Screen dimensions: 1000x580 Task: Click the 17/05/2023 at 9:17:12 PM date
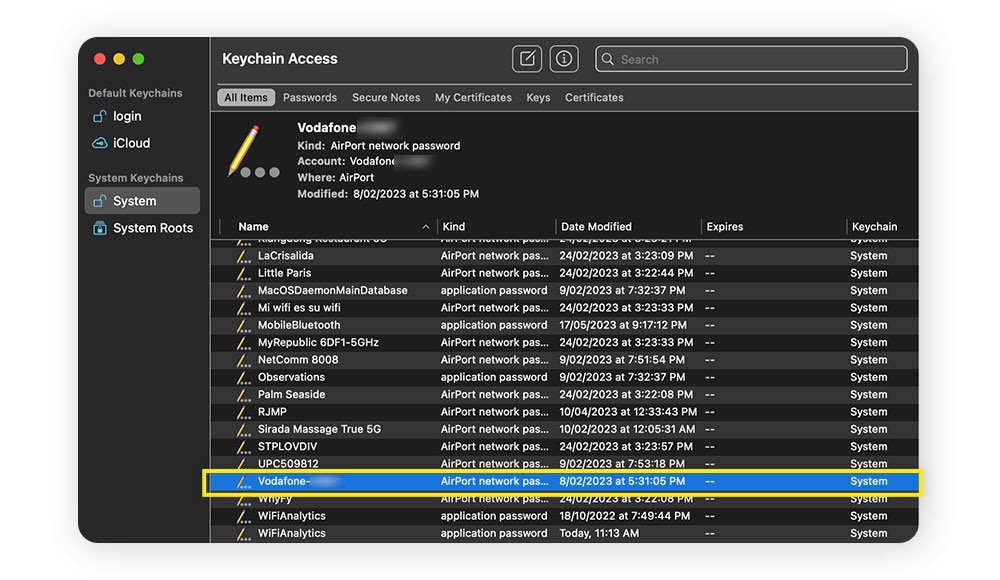(623, 325)
